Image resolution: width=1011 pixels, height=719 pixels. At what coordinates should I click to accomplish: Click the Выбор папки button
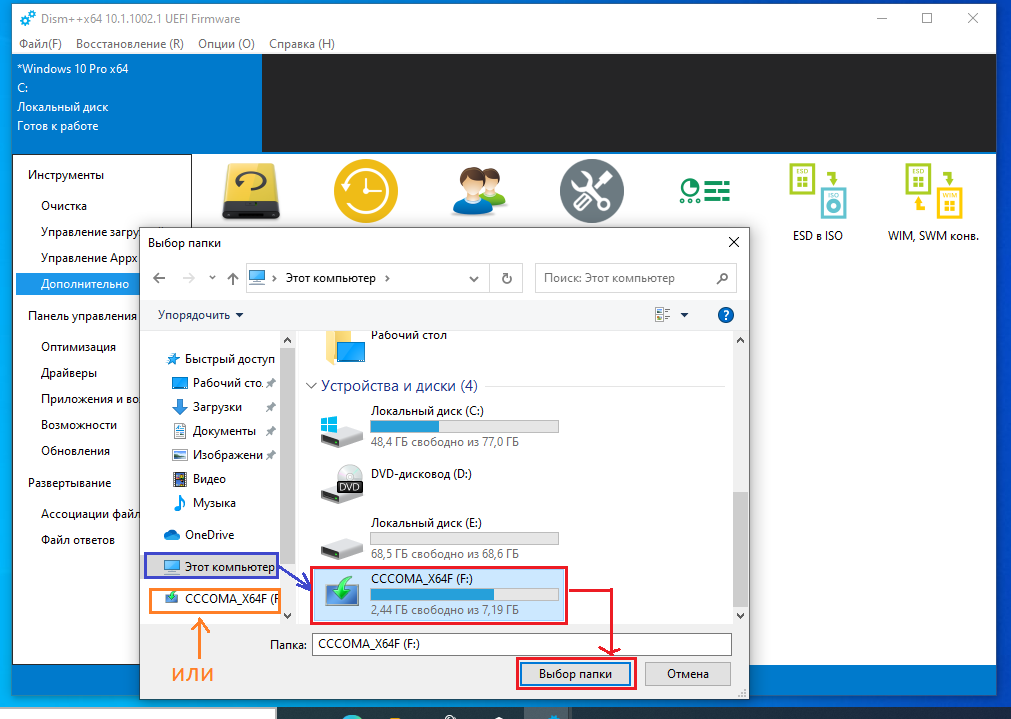click(575, 673)
